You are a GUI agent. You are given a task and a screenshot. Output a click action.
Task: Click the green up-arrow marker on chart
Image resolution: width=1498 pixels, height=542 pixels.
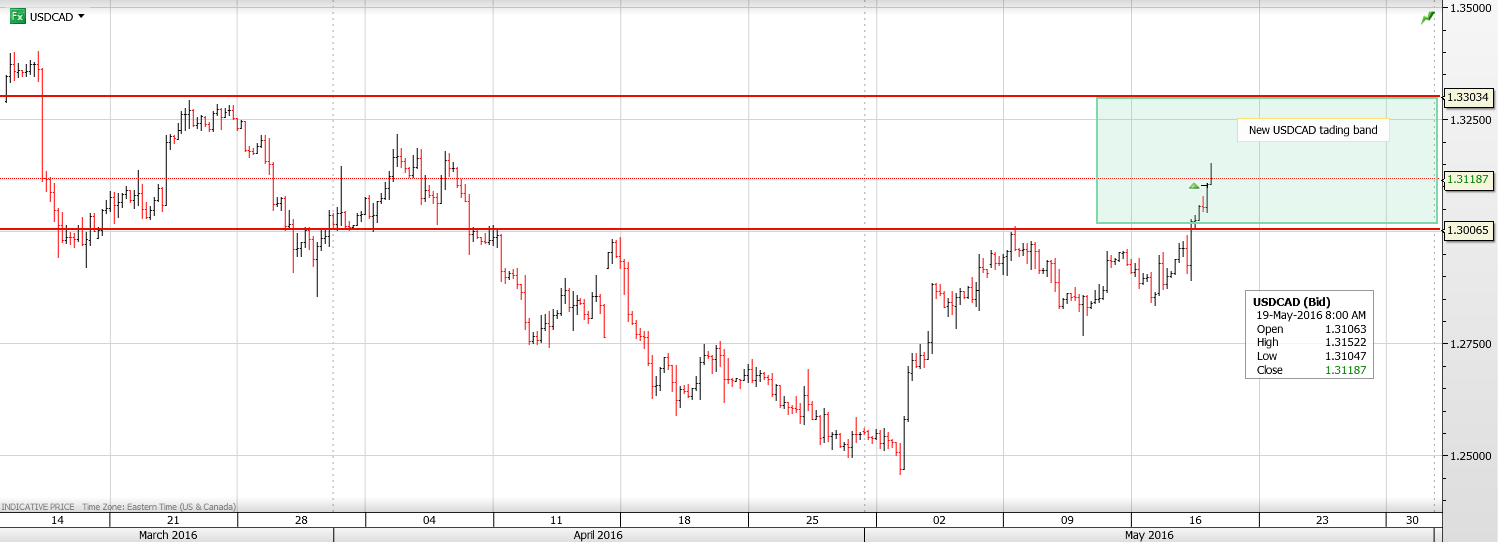pyautogui.click(x=1193, y=186)
